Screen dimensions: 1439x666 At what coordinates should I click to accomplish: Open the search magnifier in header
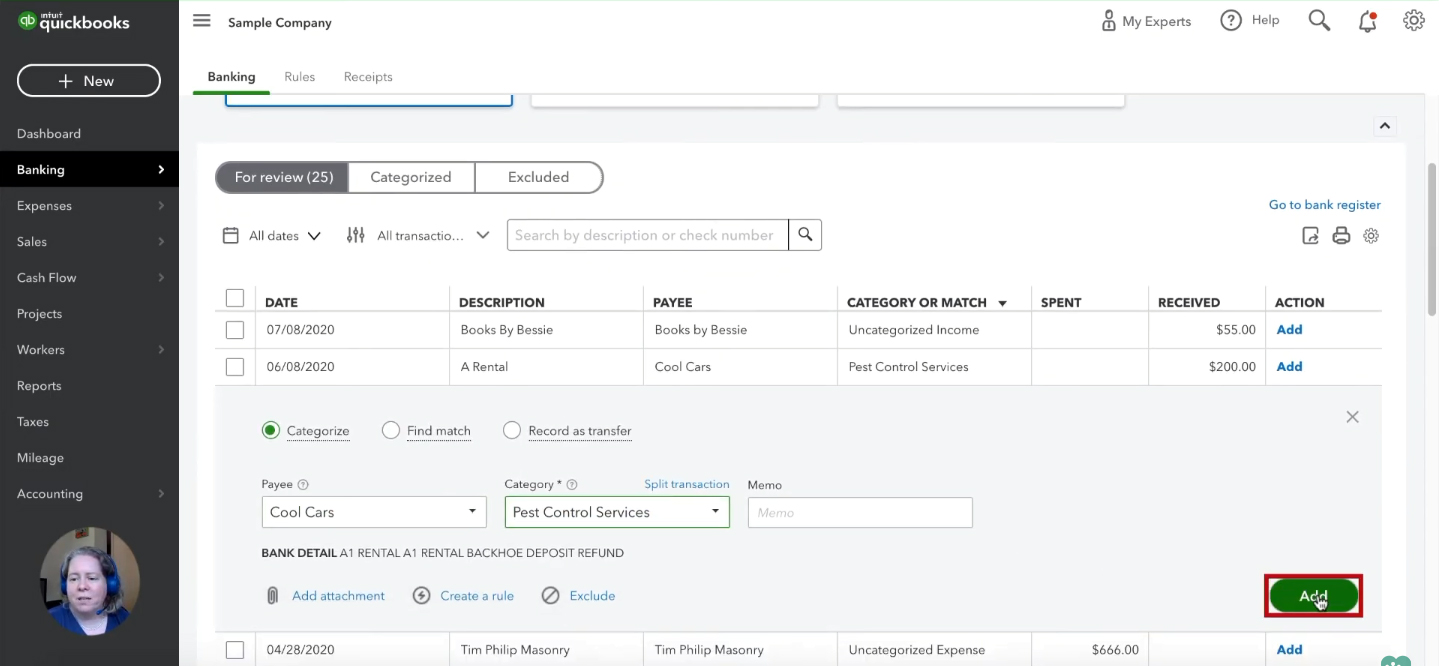(1319, 21)
